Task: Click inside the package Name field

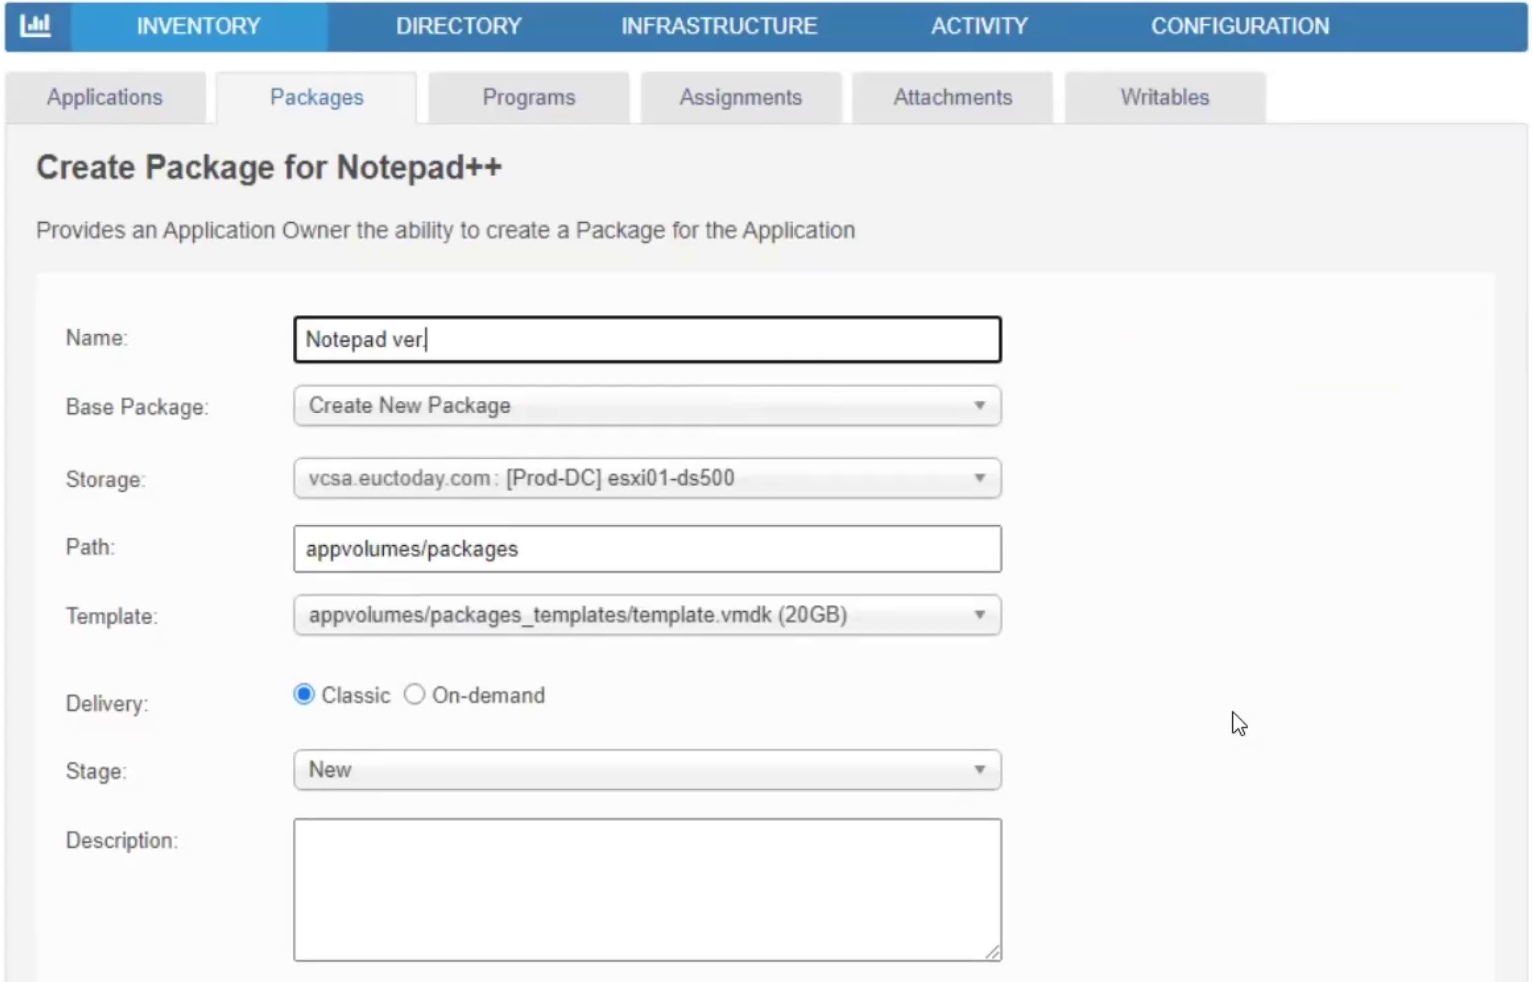Action: (646, 339)
